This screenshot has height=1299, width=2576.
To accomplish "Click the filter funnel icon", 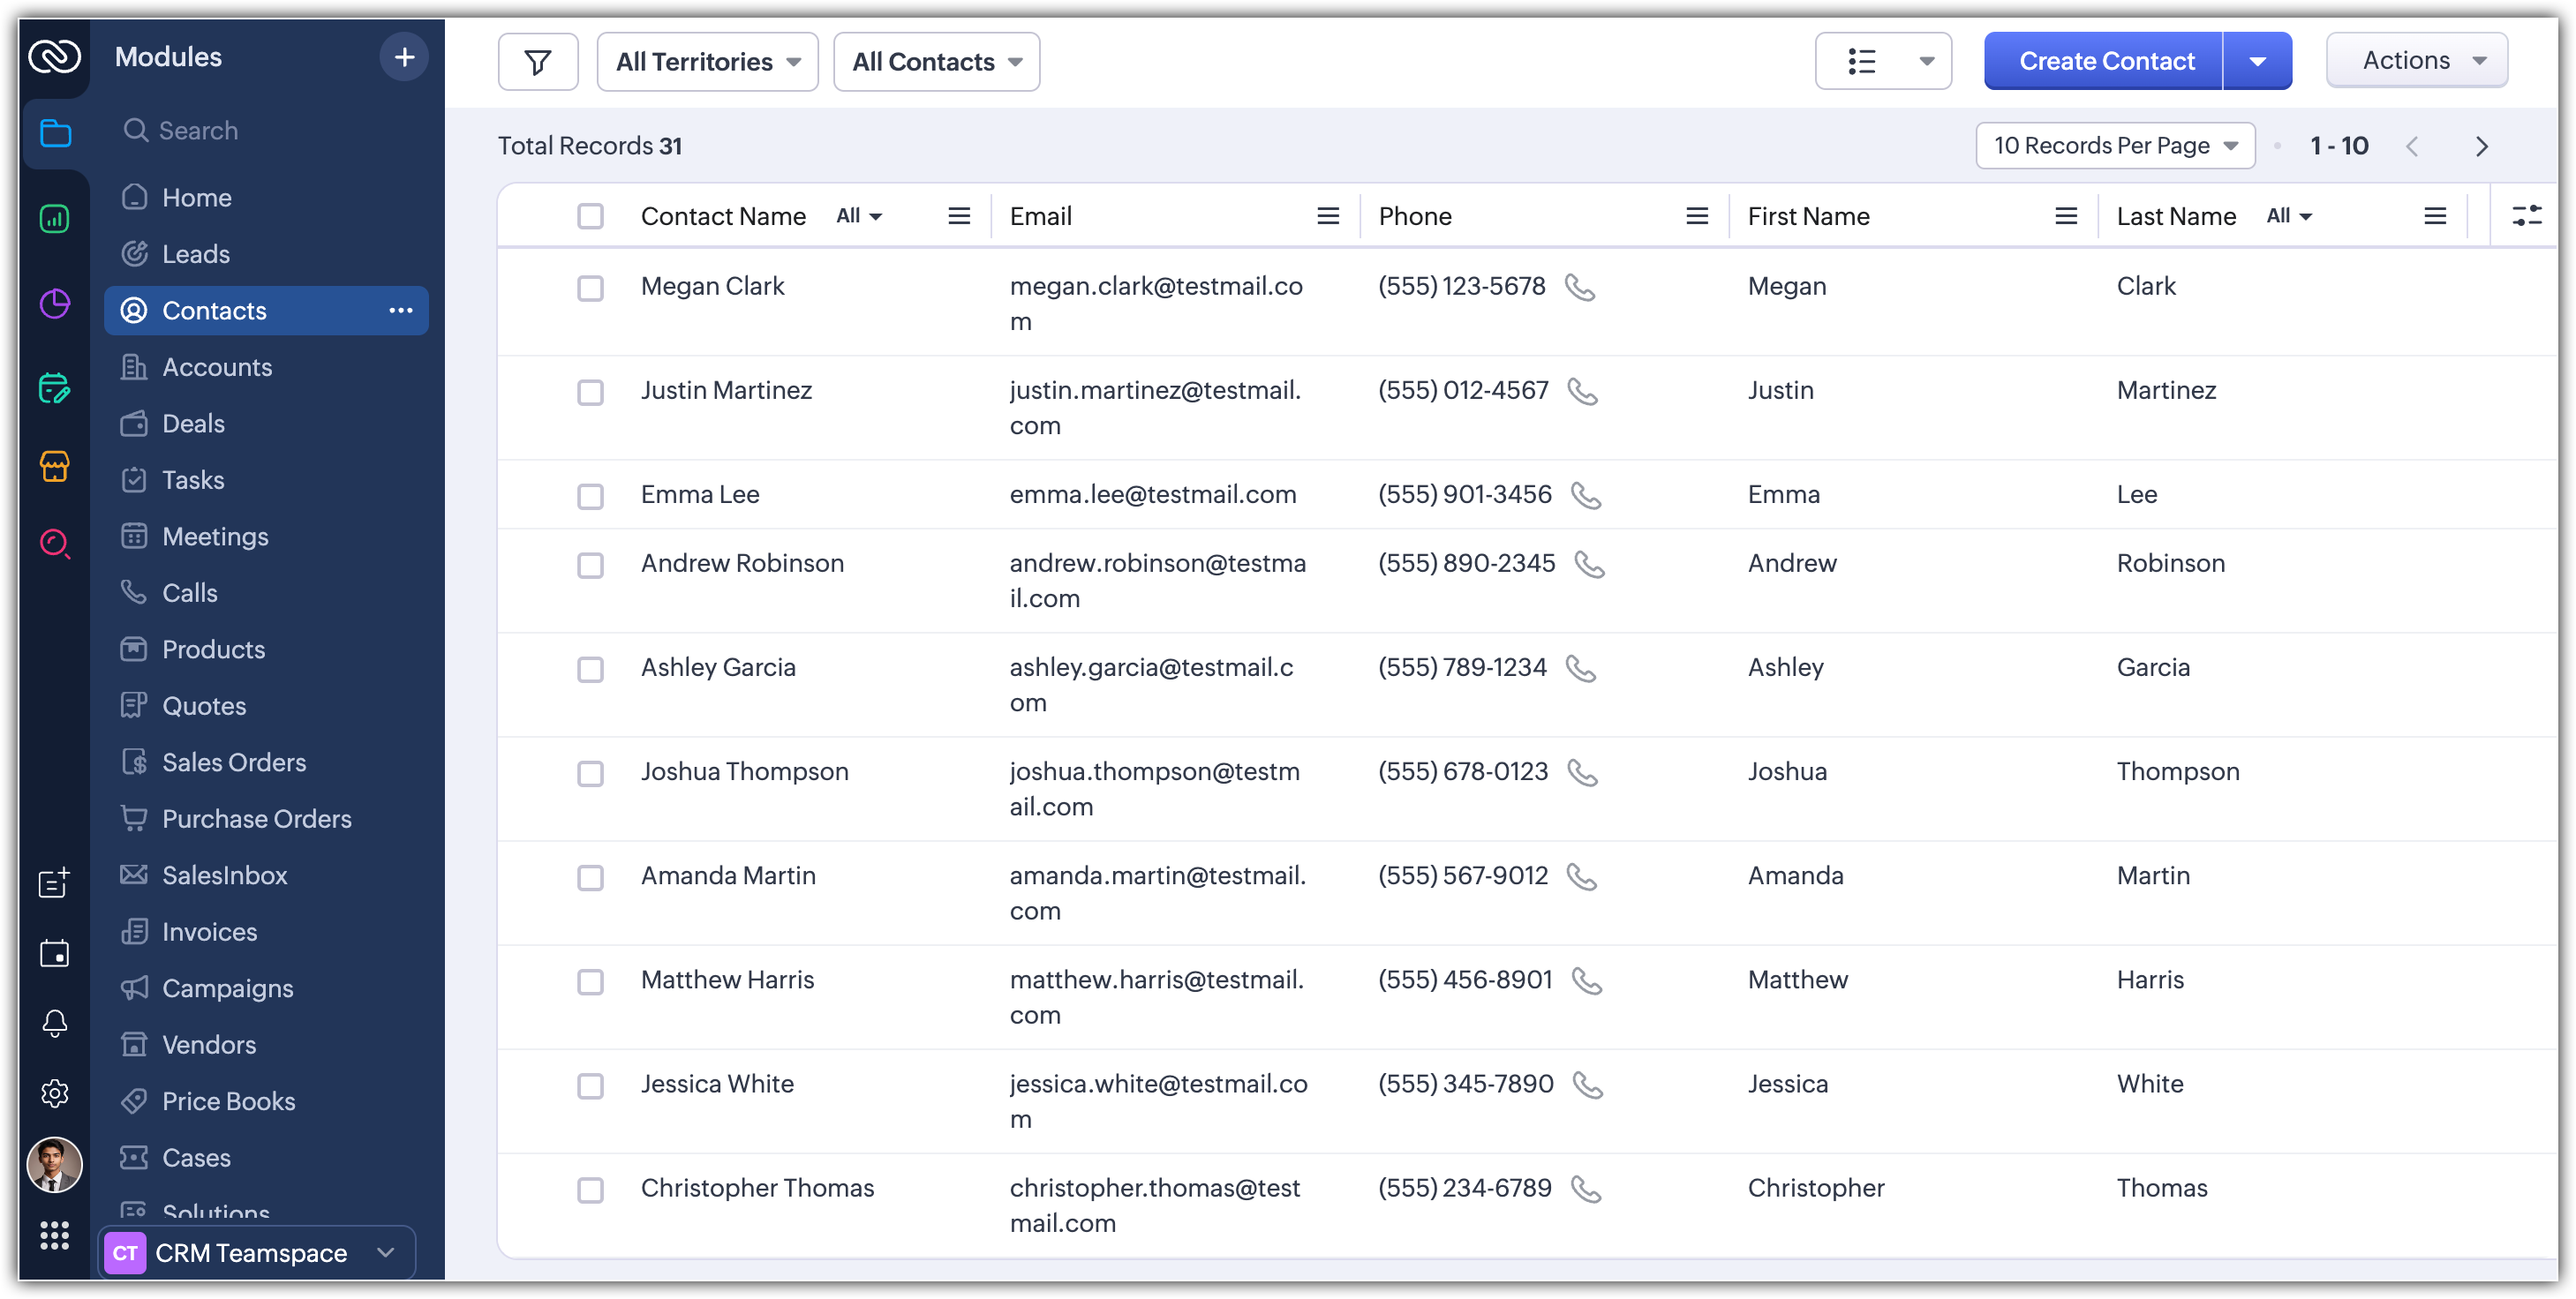I will click(x=537, y=62).
